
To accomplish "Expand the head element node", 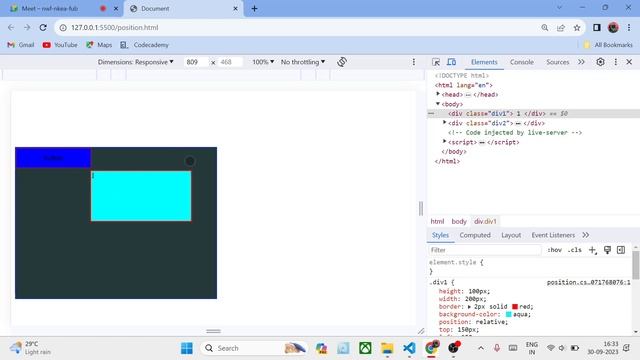I will tap(438, 94).
